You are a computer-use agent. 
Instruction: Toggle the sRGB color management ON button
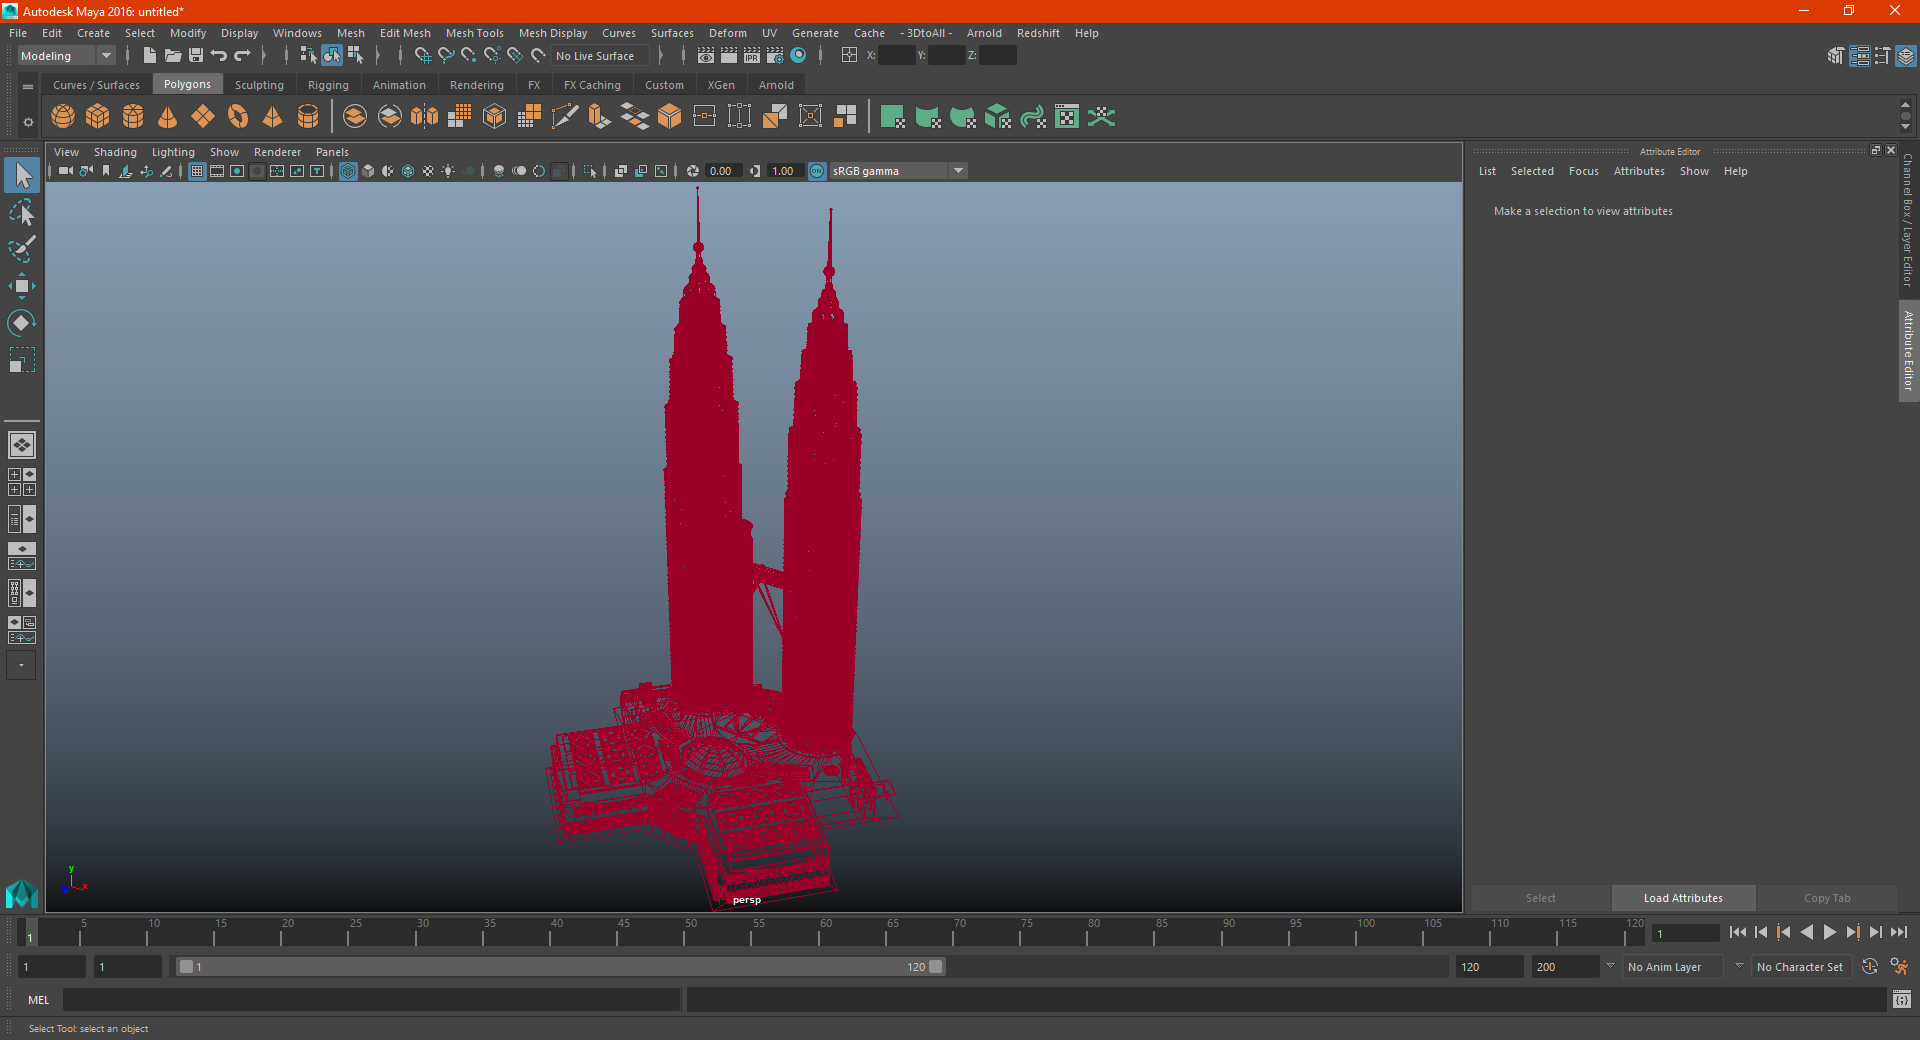[x=817, y=171]
